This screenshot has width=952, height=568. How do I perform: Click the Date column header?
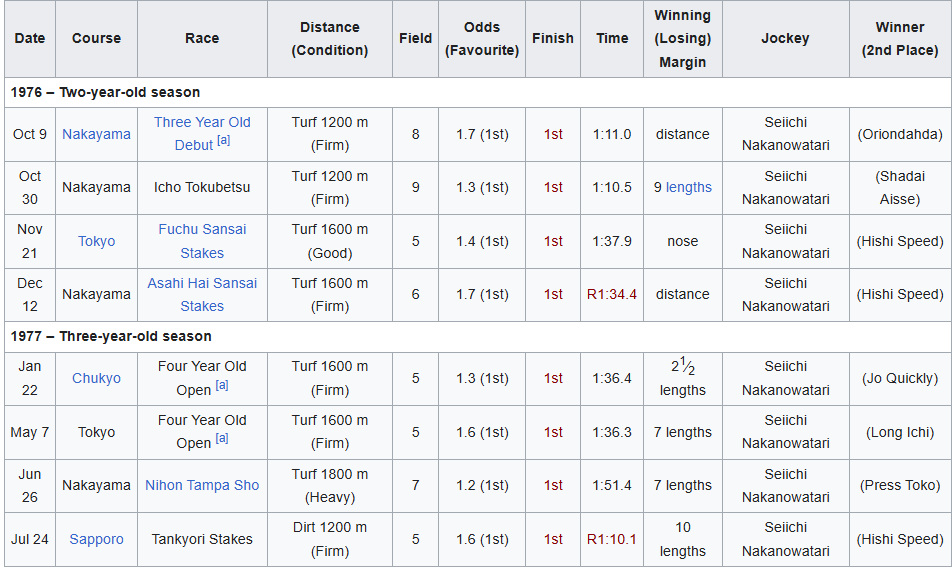tap(30, 39)
